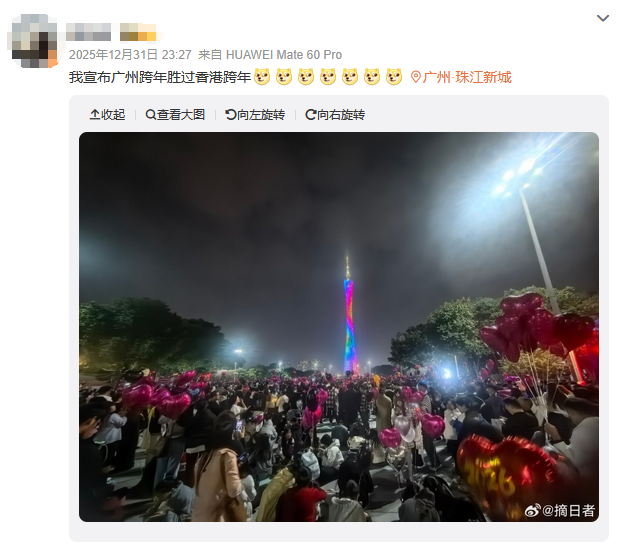Viewport: 629px width, 549px height.
Task: Rotate image right with 向右旋转
Action: click(x=335, y=115)
